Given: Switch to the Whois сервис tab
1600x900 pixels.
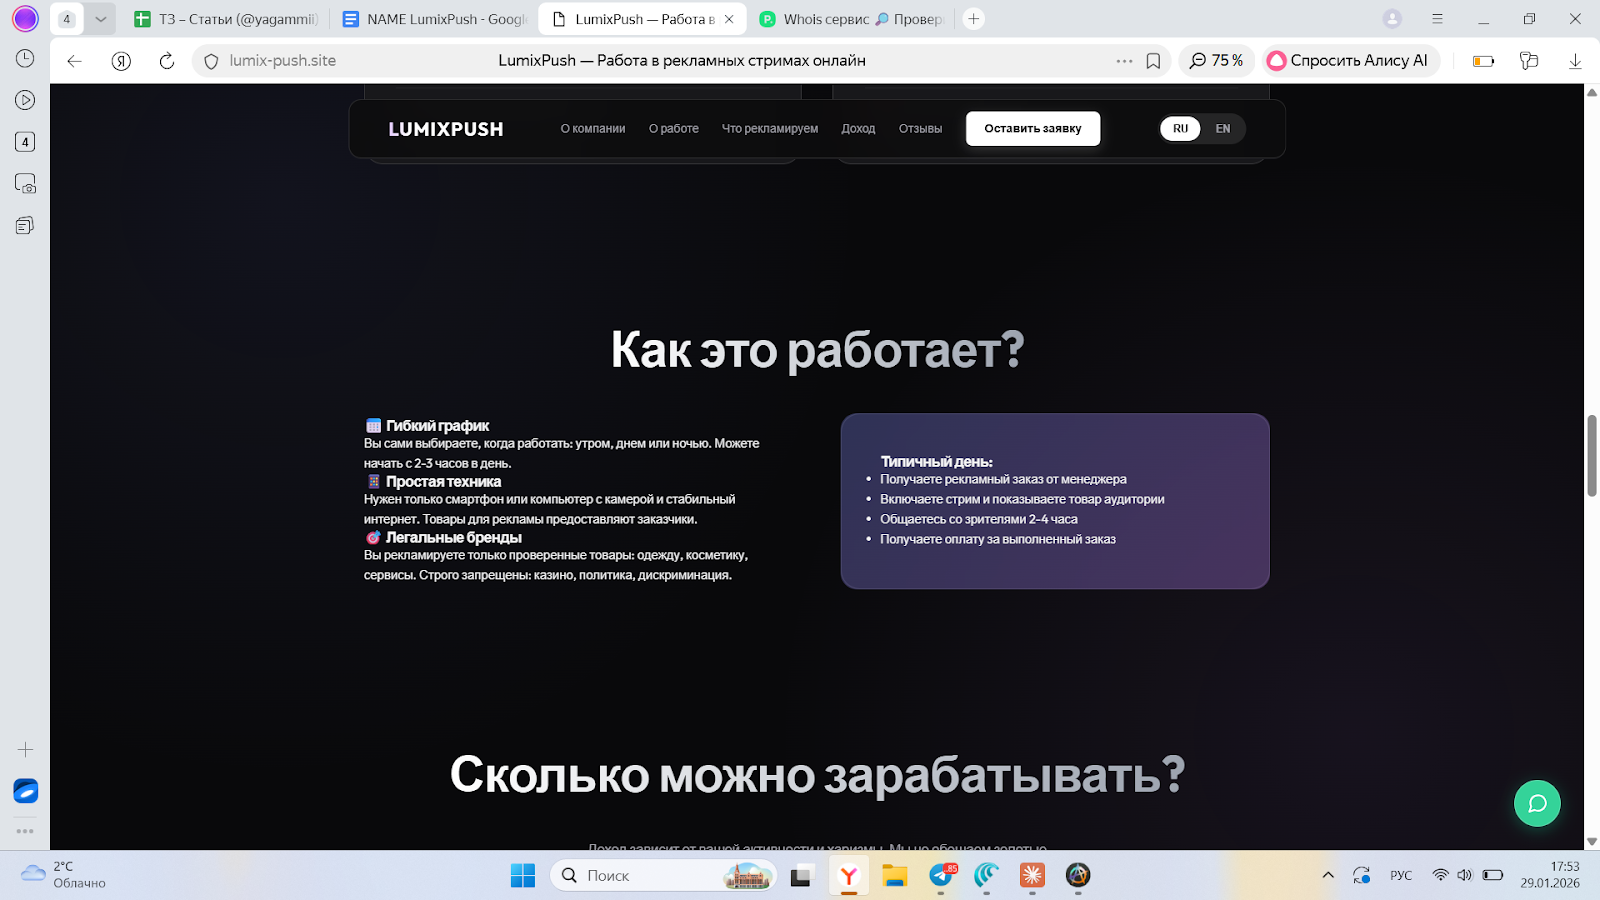Looking at the screenshot, I should click(850, 19).
